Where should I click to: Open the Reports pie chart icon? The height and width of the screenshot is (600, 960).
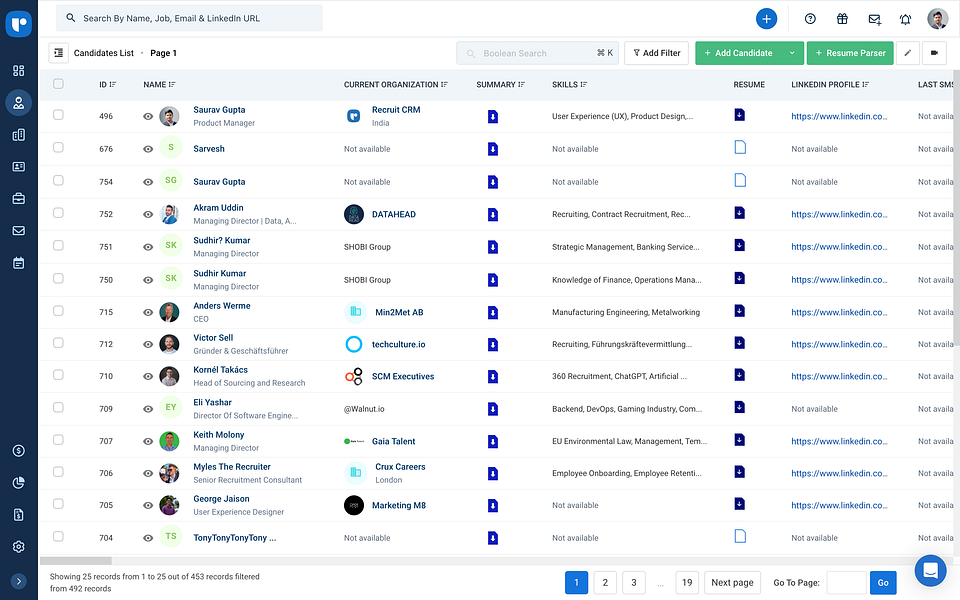(18, 483)
